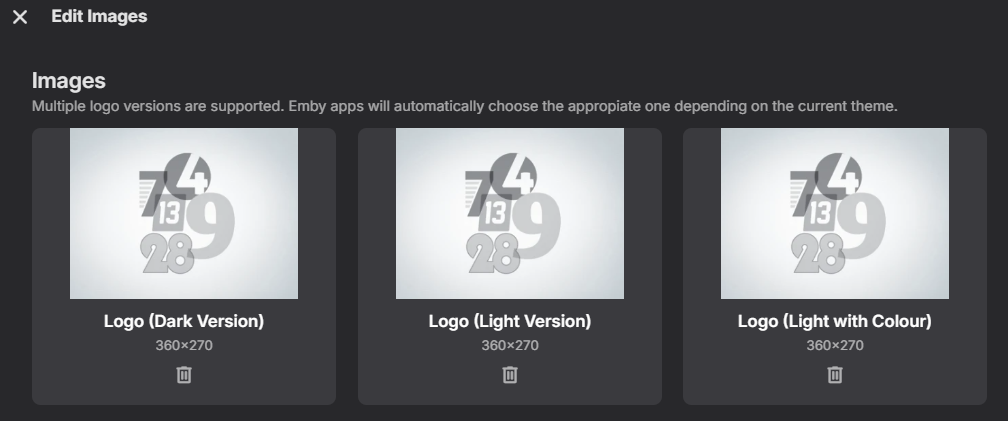1008x421 pixels.
Task: Delete the Logo (Light Version) image
Action: tap(510, 374)
